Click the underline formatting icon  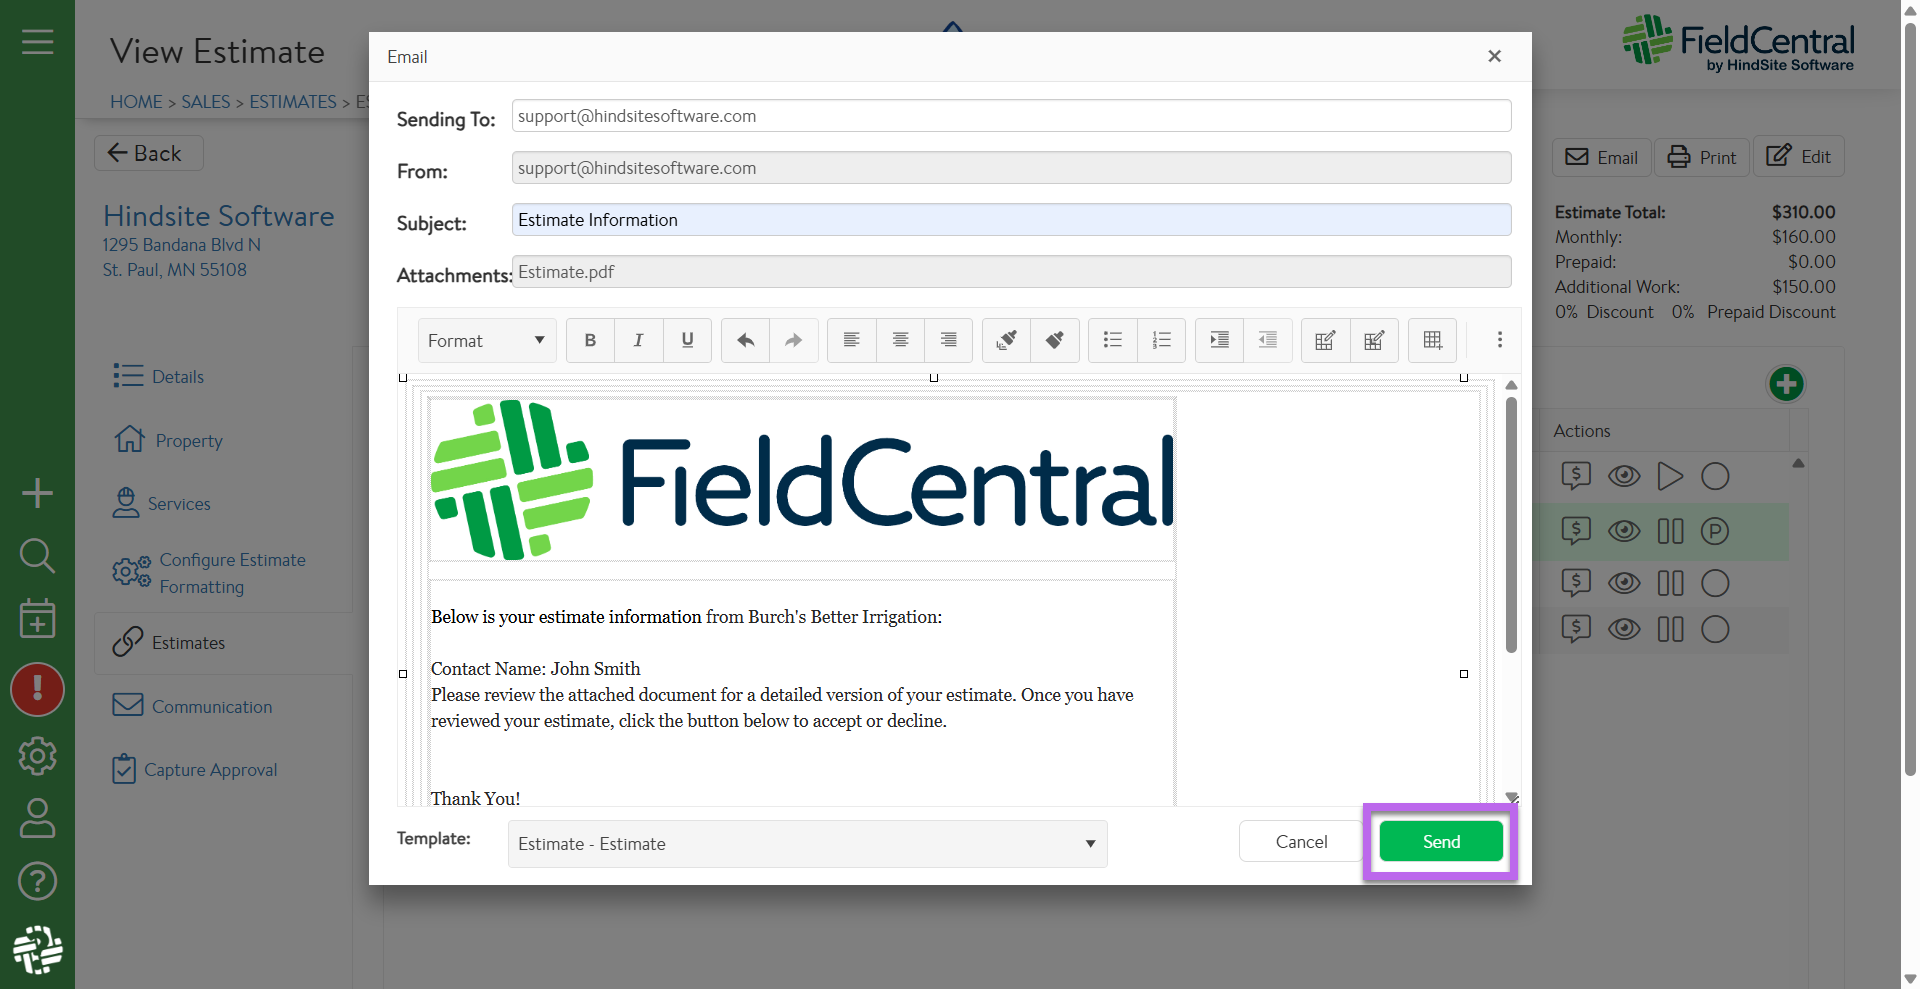pos(687,341)
